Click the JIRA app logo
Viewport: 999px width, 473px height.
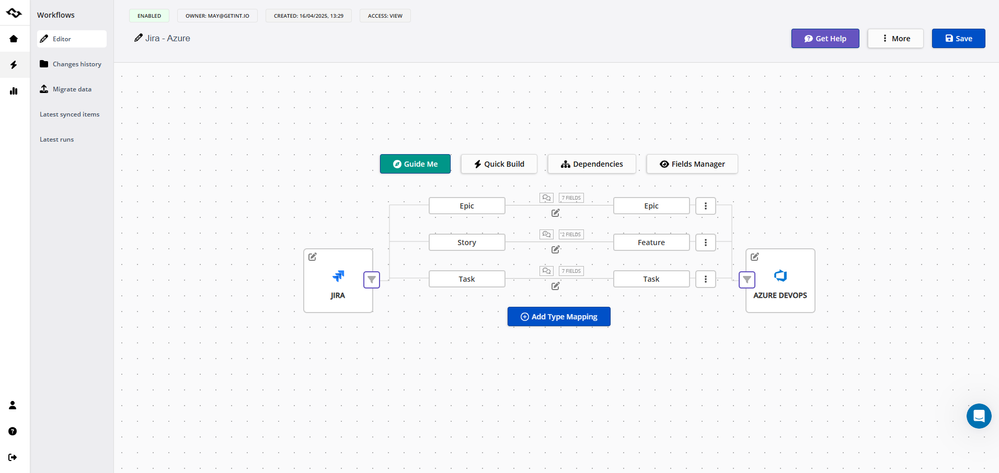coord(338,276)
